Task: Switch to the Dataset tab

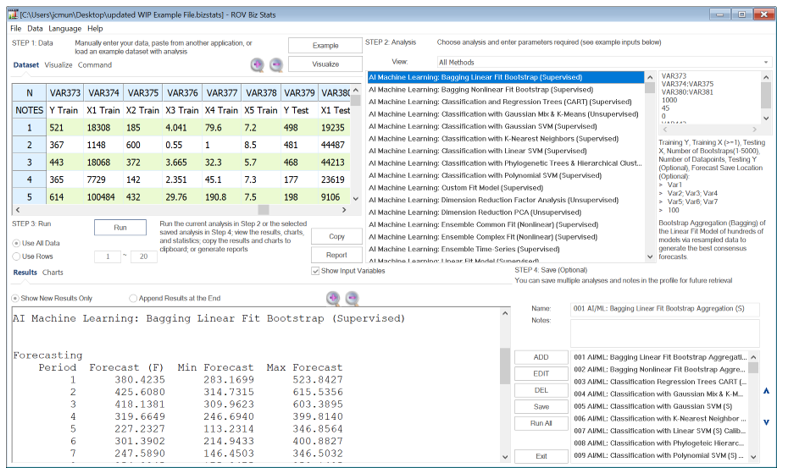Action: 26,65
